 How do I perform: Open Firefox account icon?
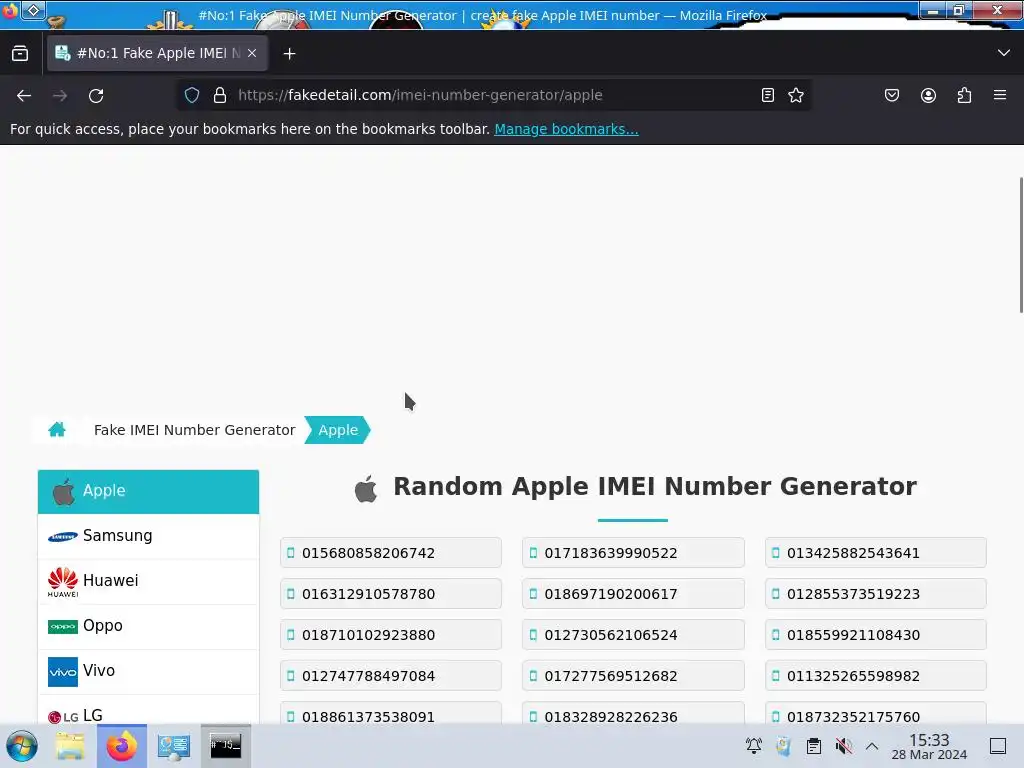point(928,95)
